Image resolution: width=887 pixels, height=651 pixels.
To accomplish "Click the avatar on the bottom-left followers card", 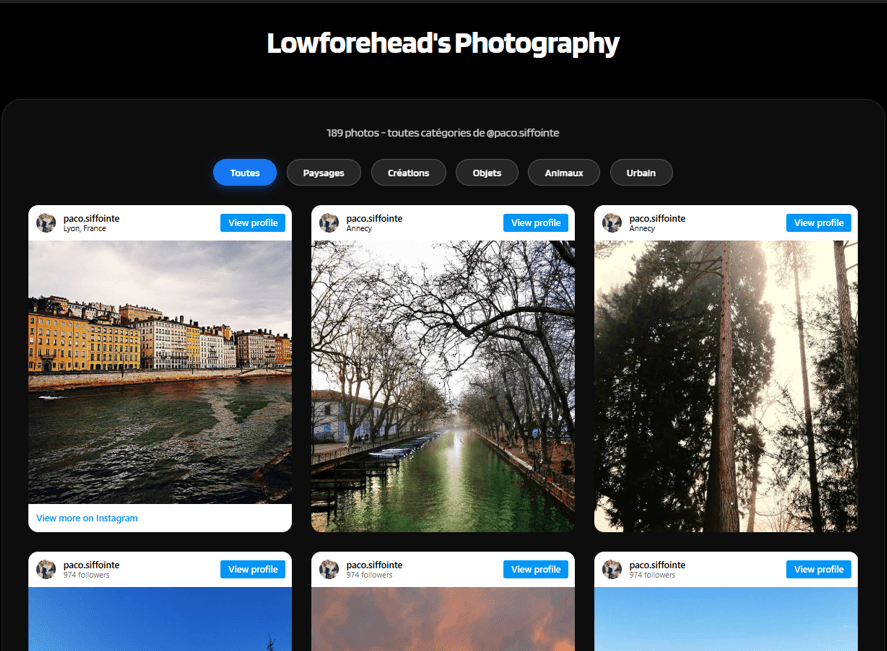I will click(x=46, y=569).
